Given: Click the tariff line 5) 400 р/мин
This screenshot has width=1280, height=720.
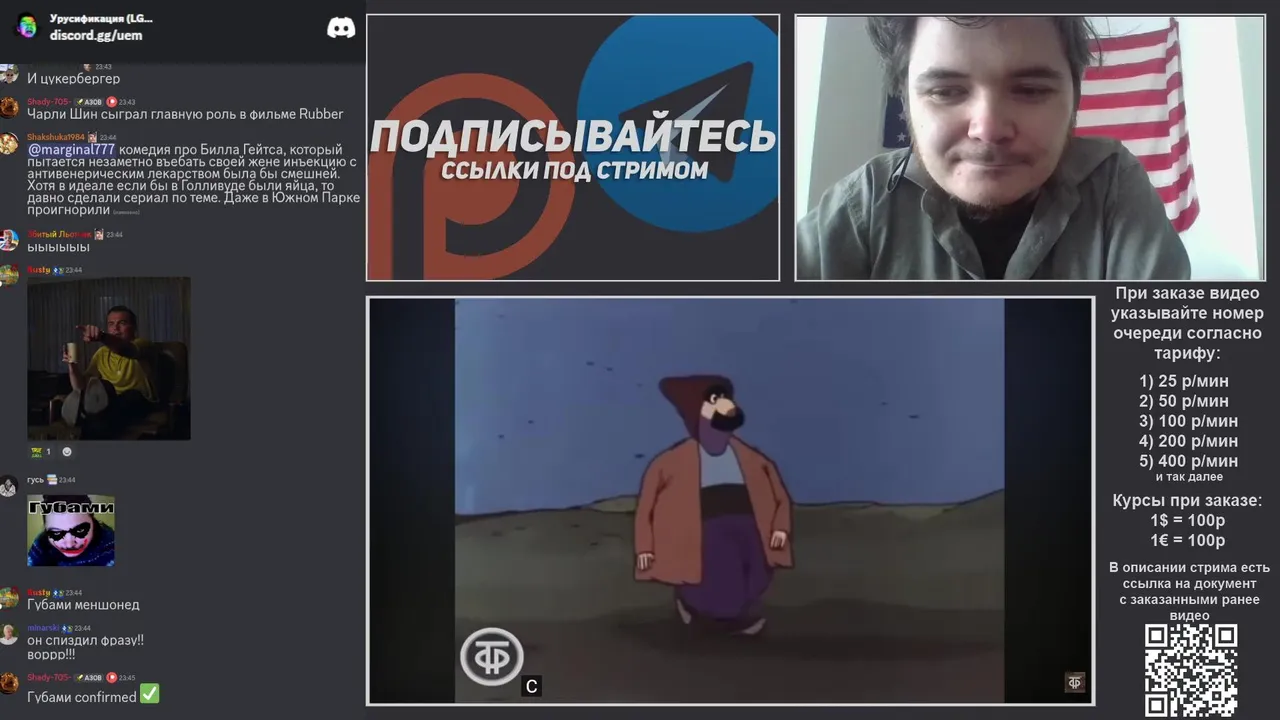Looking at the screenshot, I should point(1188,461).
